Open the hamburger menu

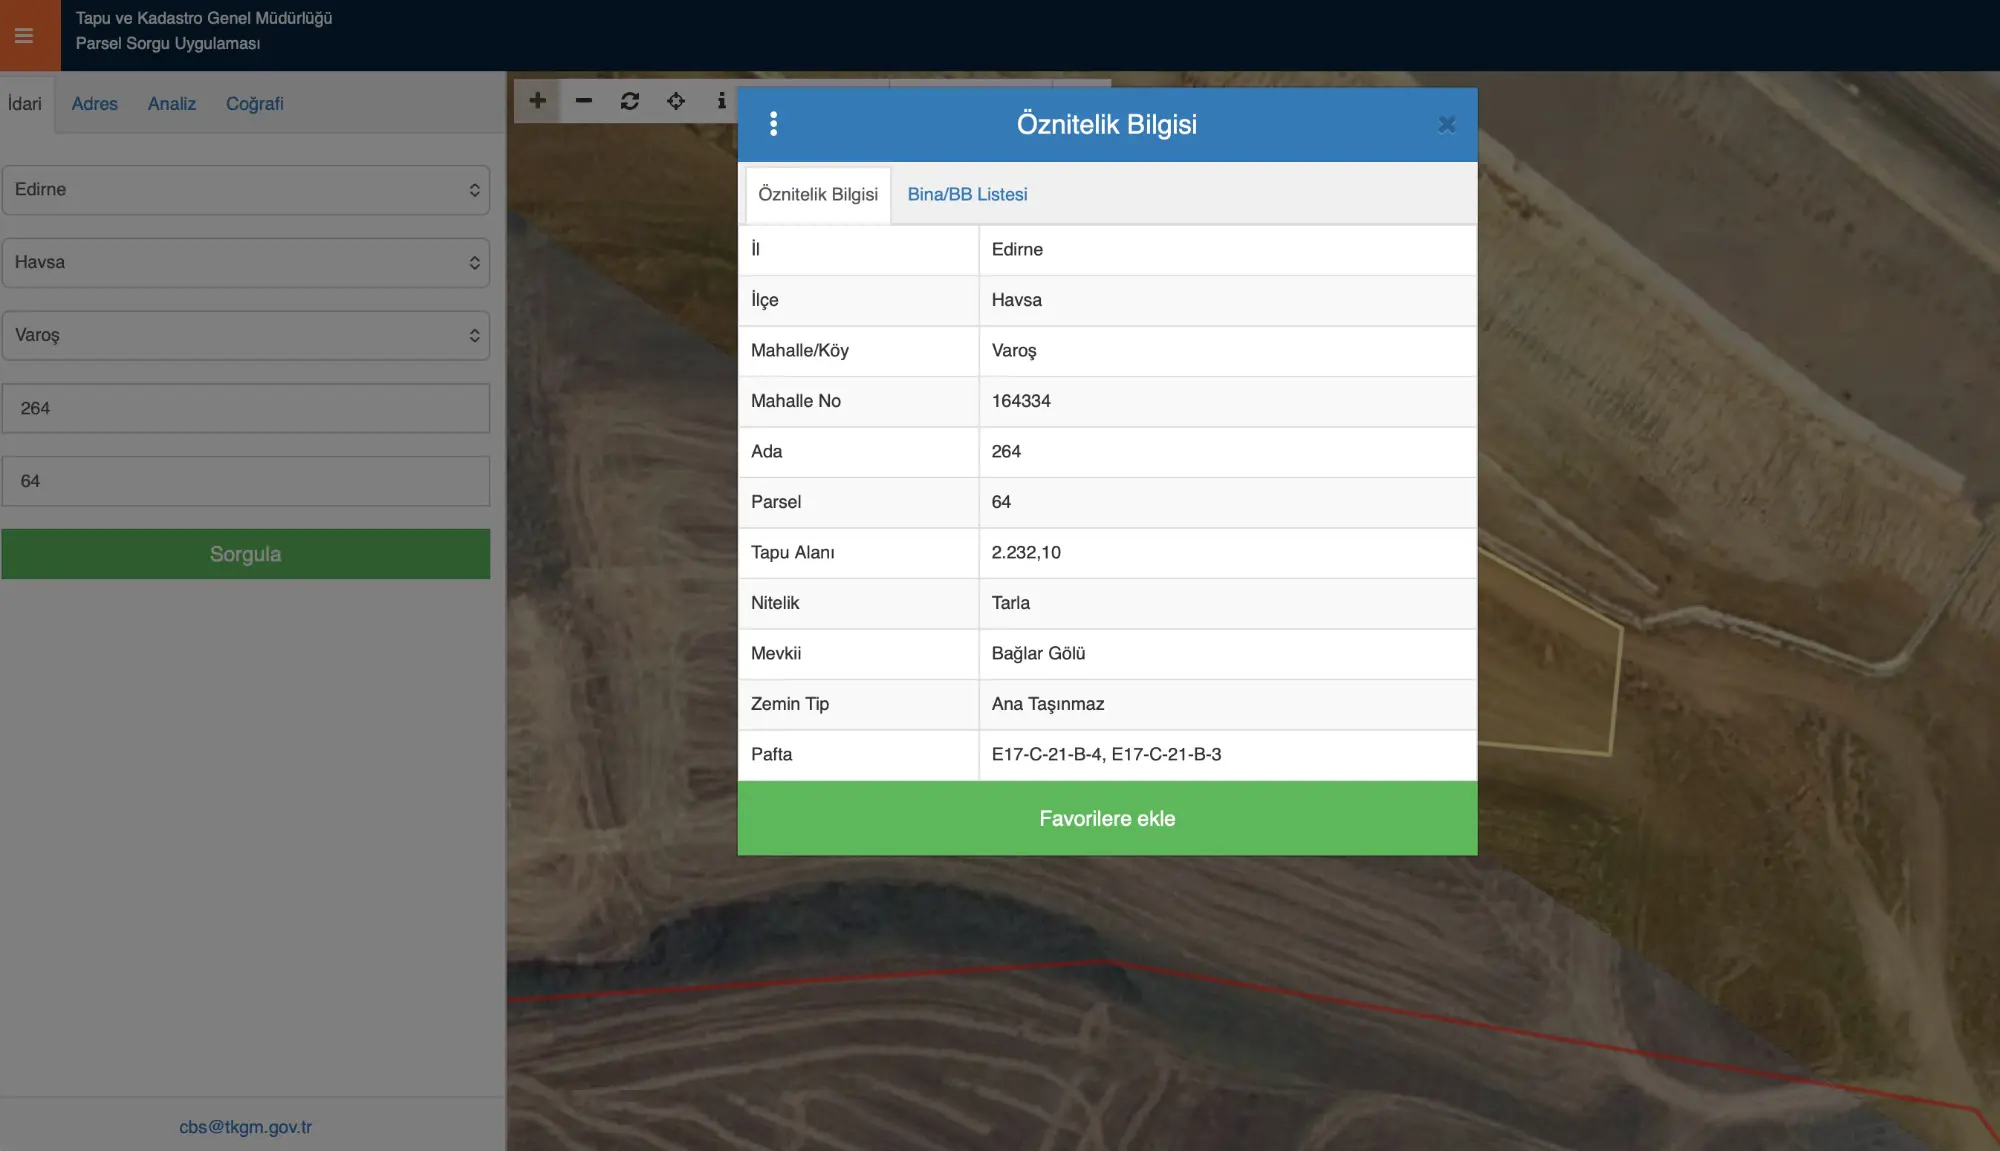click(24, 36)
